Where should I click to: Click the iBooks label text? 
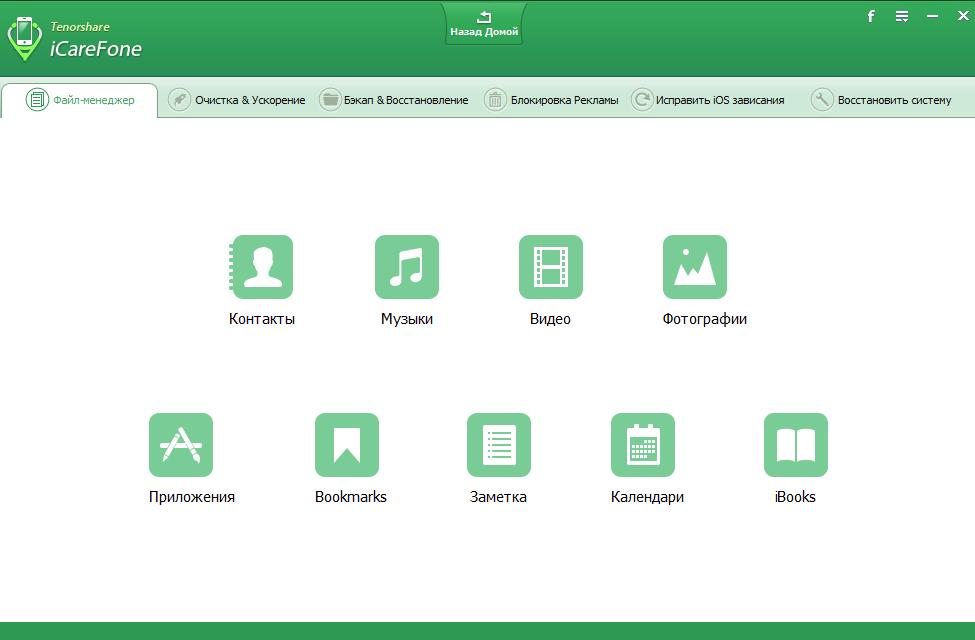pos(795,497)
